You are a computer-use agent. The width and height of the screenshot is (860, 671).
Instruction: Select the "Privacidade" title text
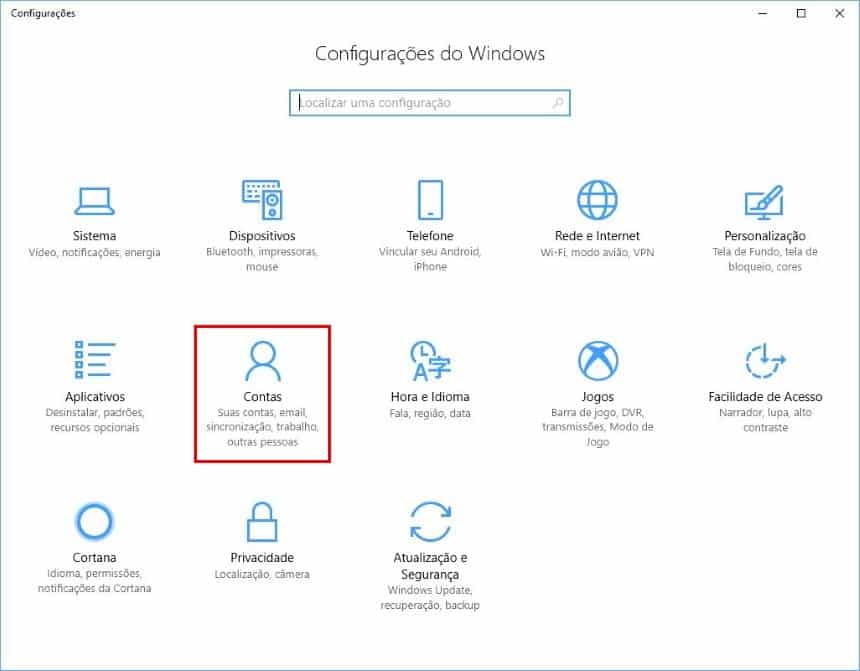262,557
